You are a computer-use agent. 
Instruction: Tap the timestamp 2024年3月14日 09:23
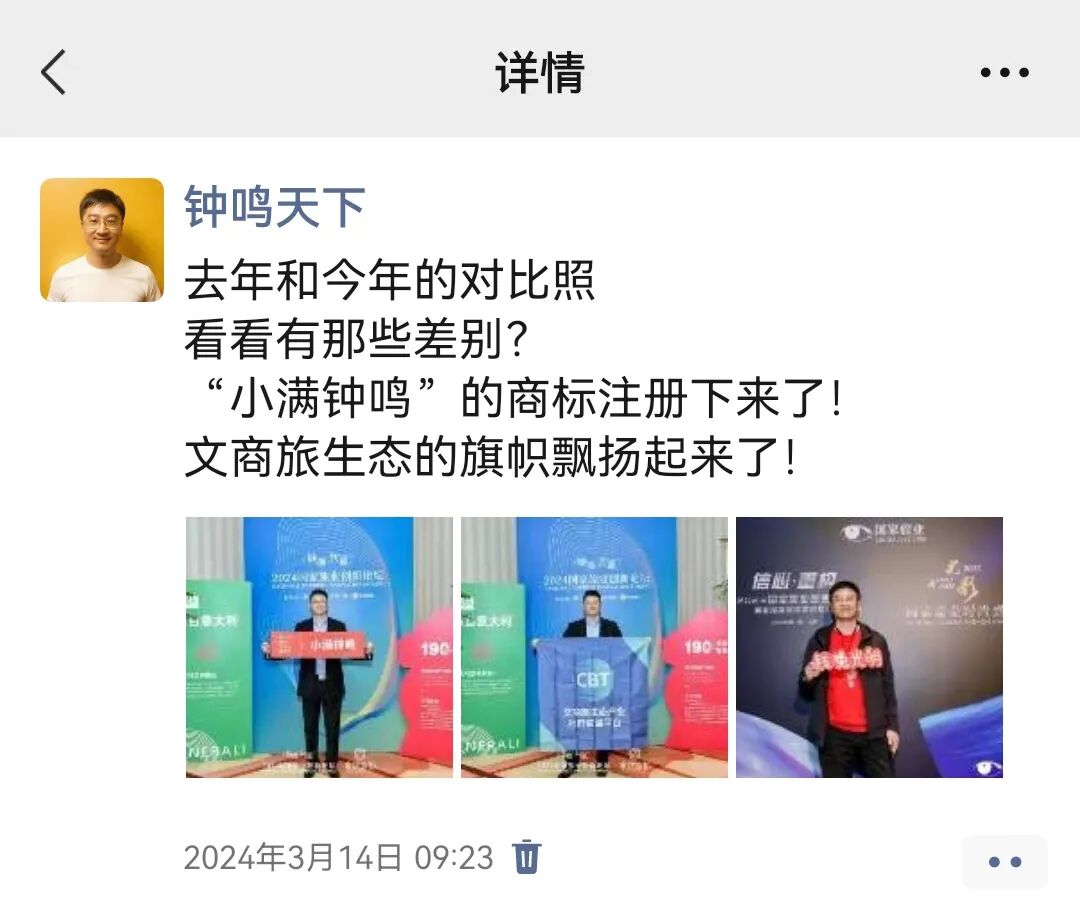339,858
